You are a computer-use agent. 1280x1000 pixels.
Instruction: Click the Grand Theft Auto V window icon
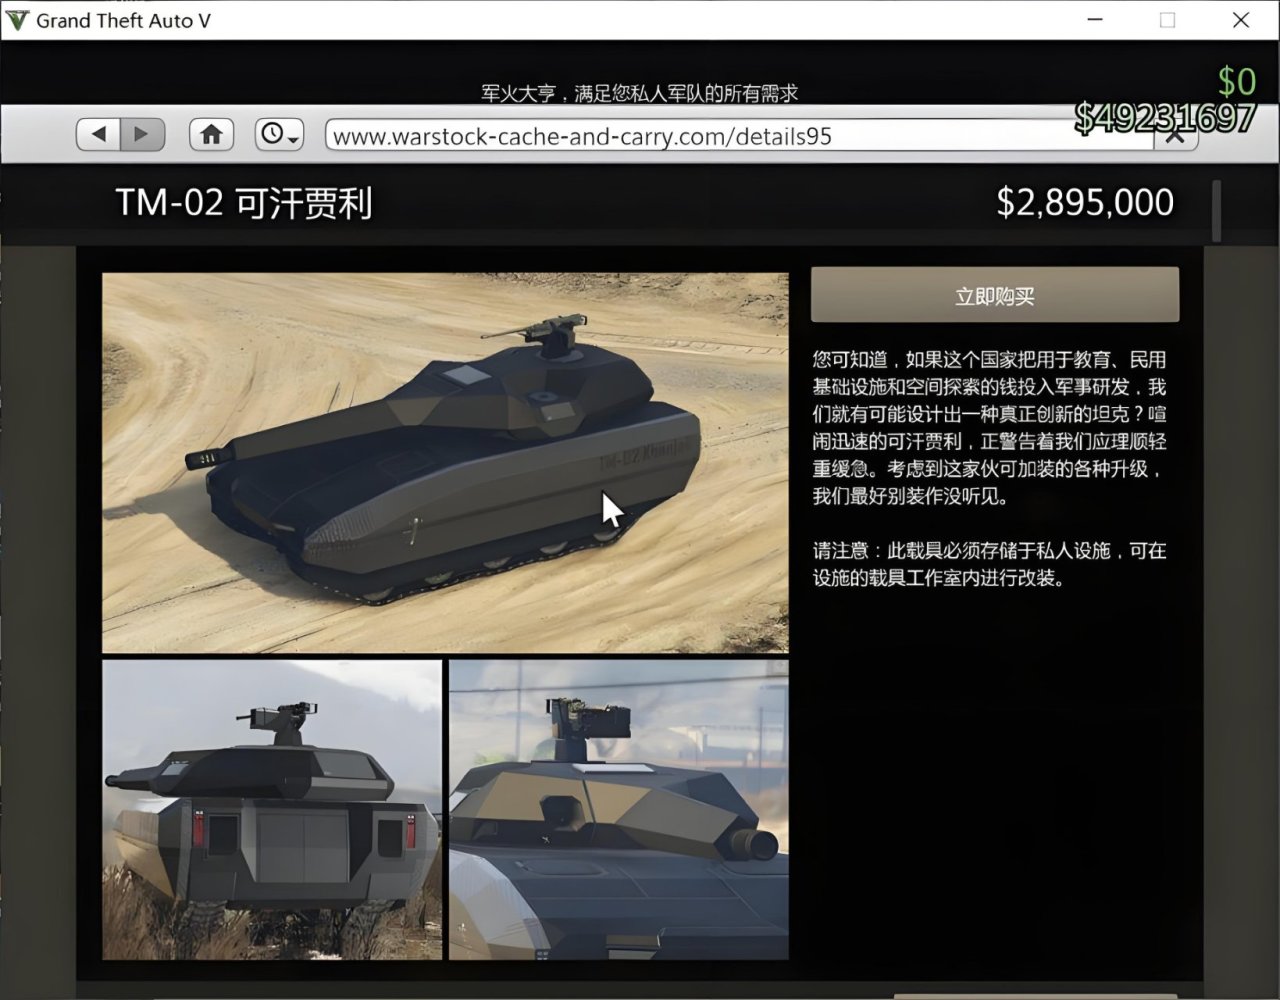[x=17, y=20]
